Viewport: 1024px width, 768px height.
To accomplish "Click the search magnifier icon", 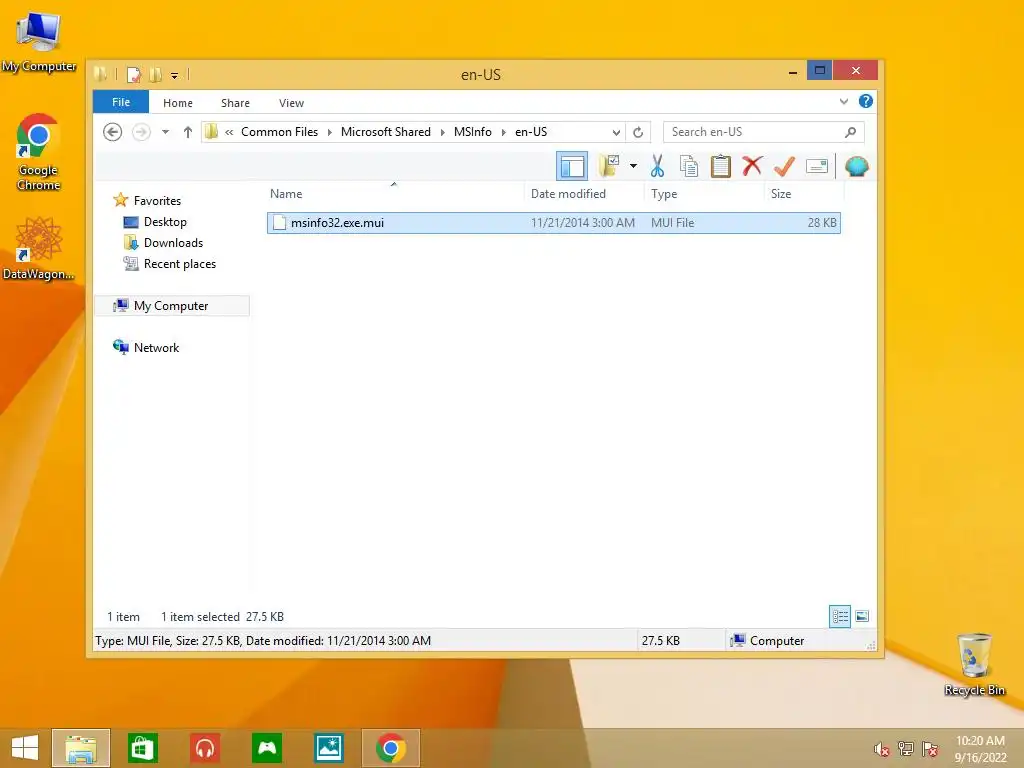I will pos(850,132).
